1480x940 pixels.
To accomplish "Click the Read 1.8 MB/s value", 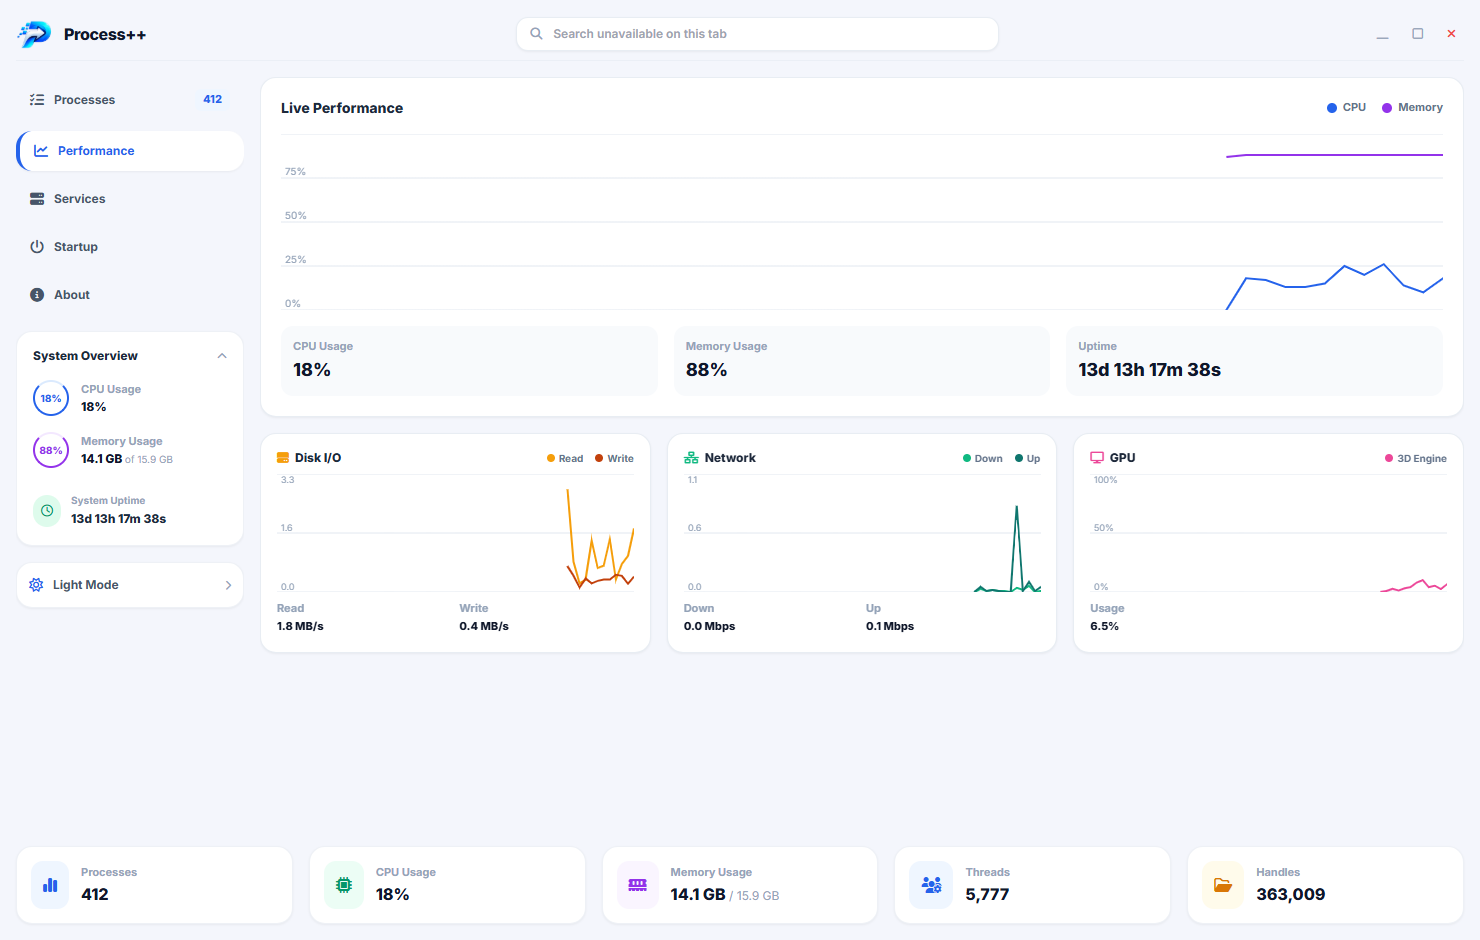I will [x=300, y=626].
